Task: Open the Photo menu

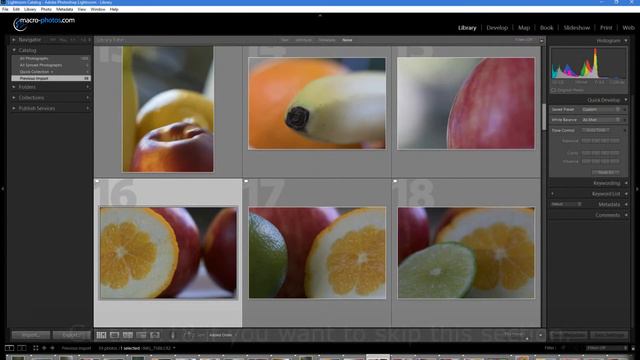Action: [46, 9]
